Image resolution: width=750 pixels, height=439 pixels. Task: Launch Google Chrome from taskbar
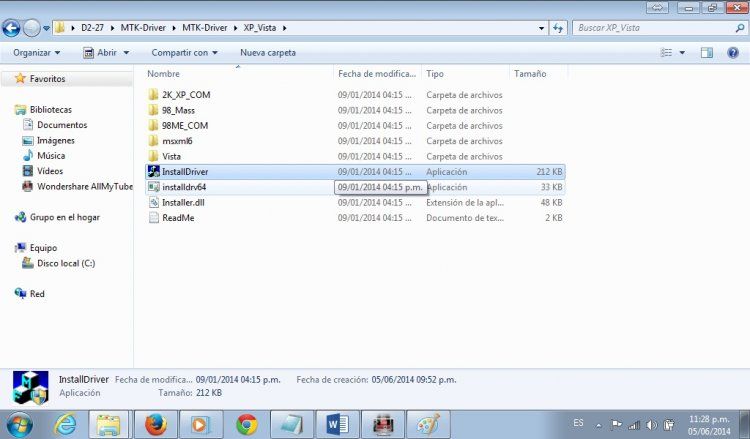(247, 425)
